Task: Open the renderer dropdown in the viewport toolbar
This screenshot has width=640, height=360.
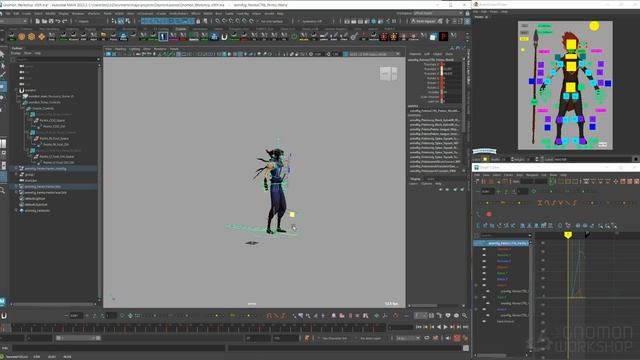Action: 374,54
